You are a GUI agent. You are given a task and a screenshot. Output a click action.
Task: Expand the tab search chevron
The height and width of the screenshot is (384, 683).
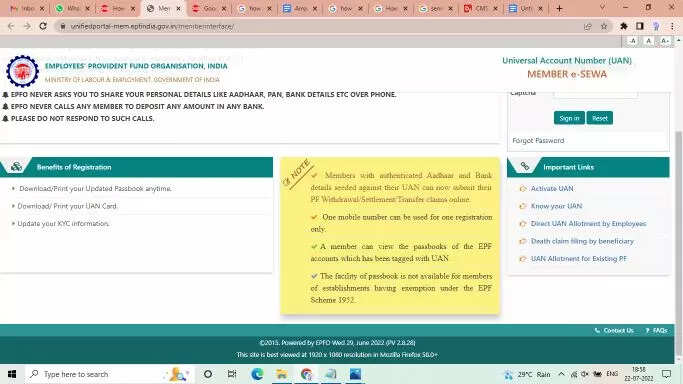click(x=602, y=8)
